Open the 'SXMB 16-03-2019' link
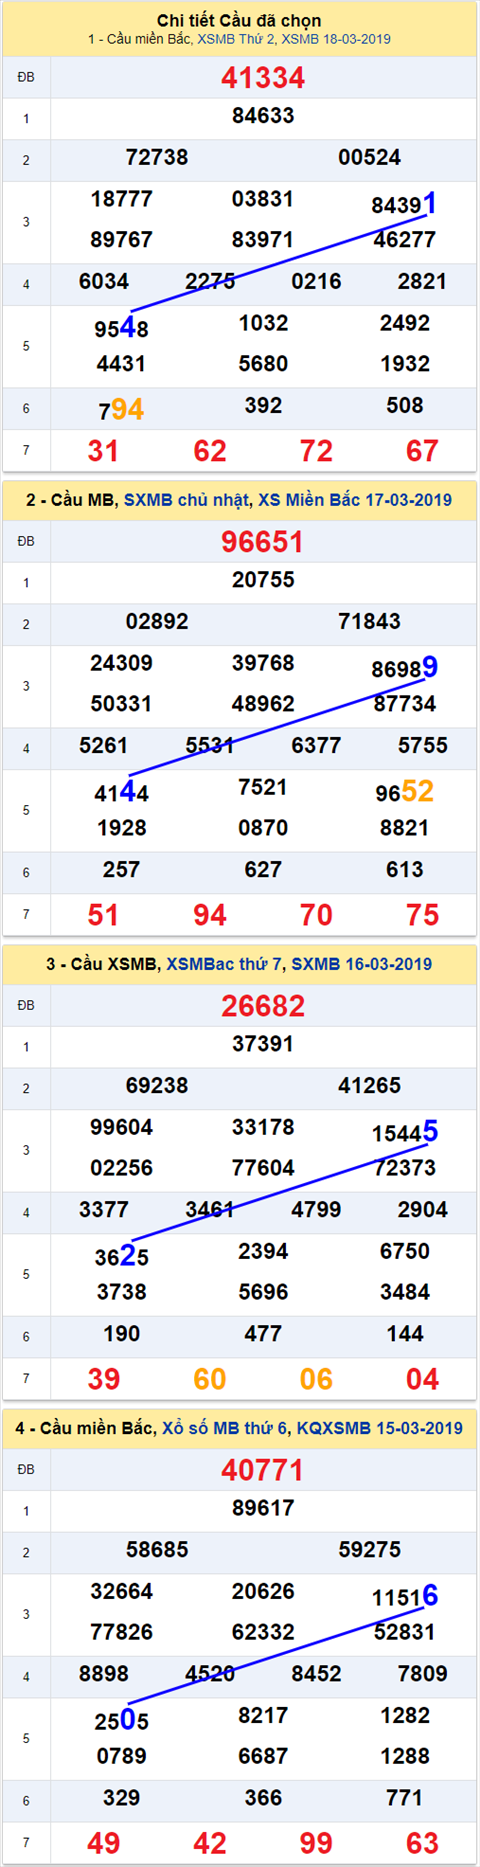The height and width of the screenshot is (1867, 480). (x=362, y=964)
